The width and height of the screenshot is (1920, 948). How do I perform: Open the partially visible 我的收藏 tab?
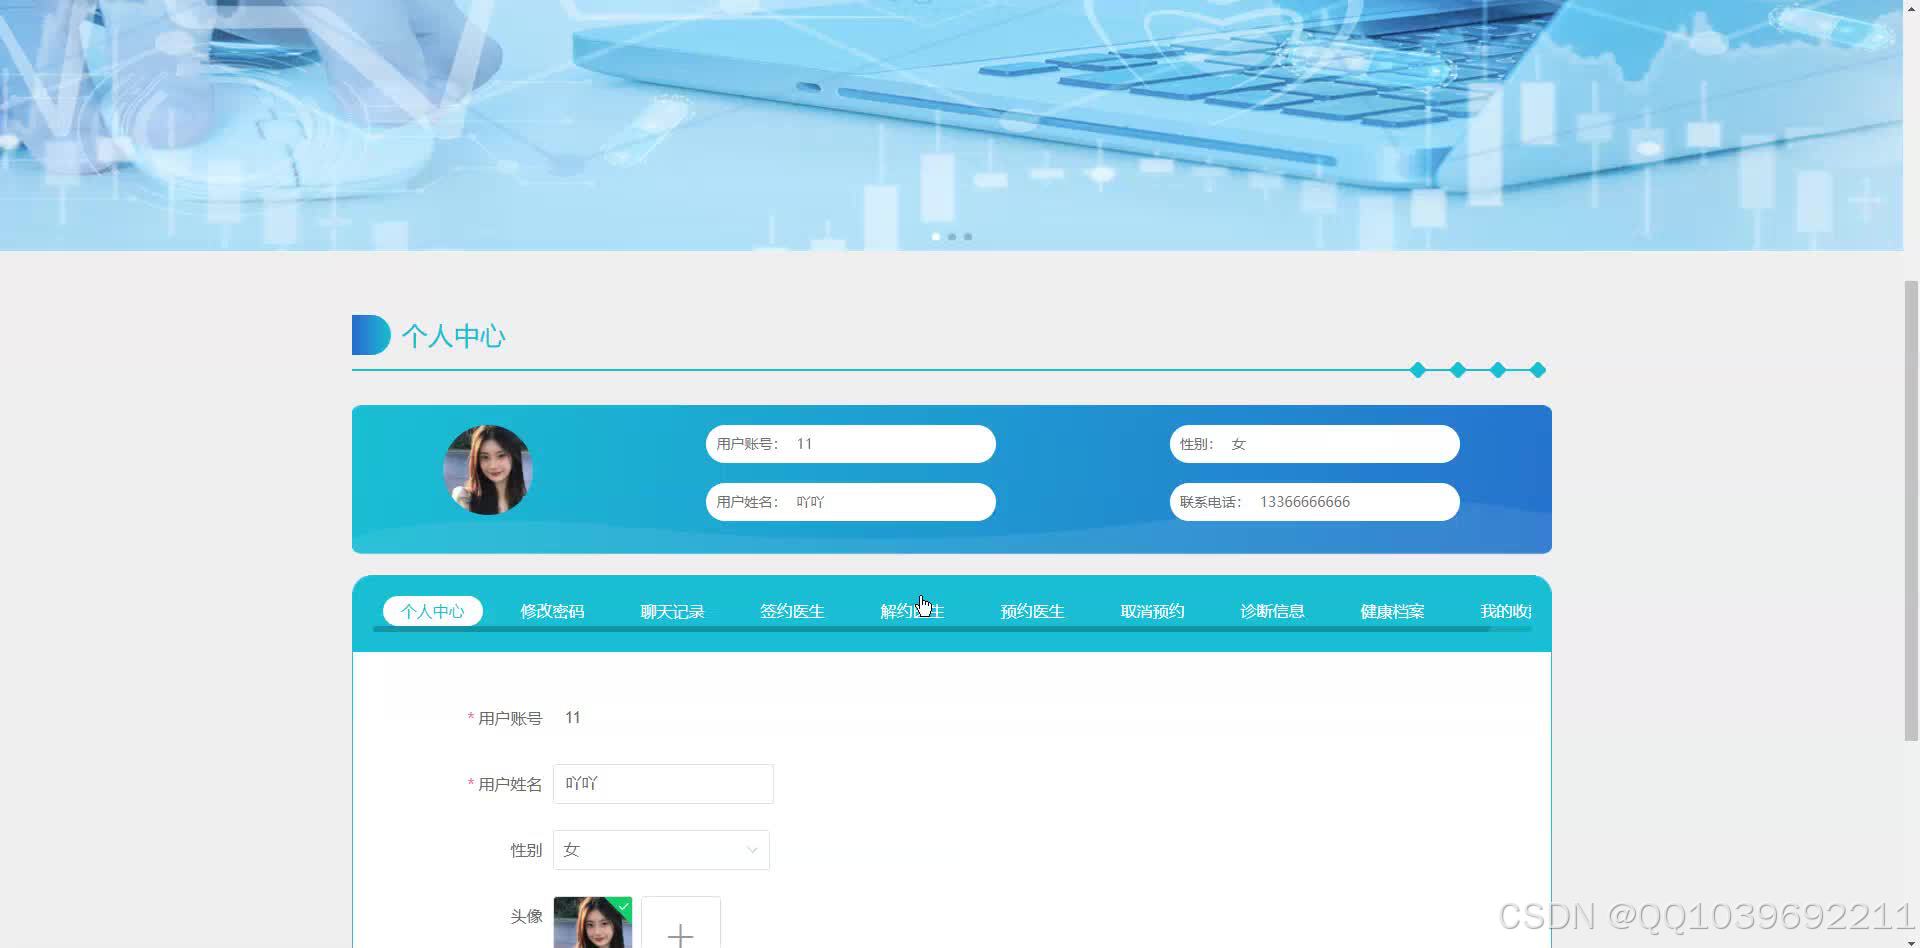[x=1505, y=611]
